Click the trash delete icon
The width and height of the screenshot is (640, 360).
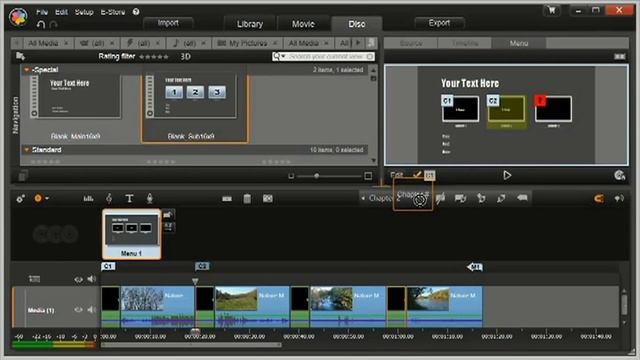[x=247, y=199]
